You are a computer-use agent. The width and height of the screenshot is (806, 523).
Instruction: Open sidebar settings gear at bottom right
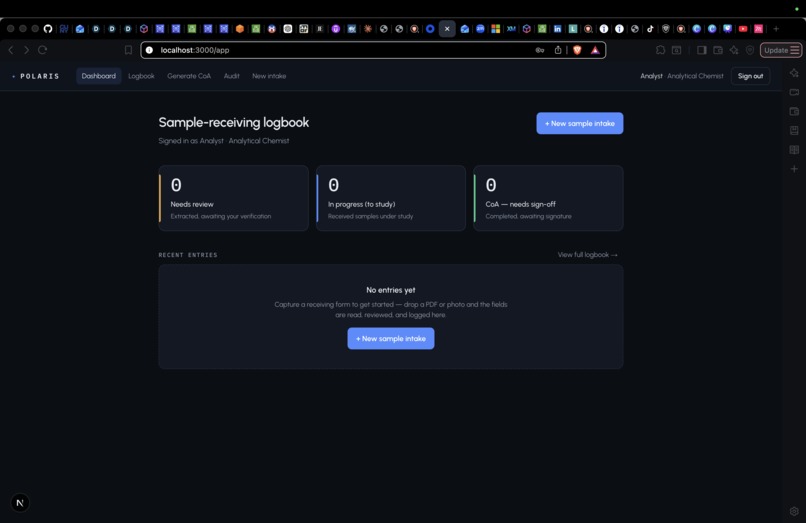(794, 511)
